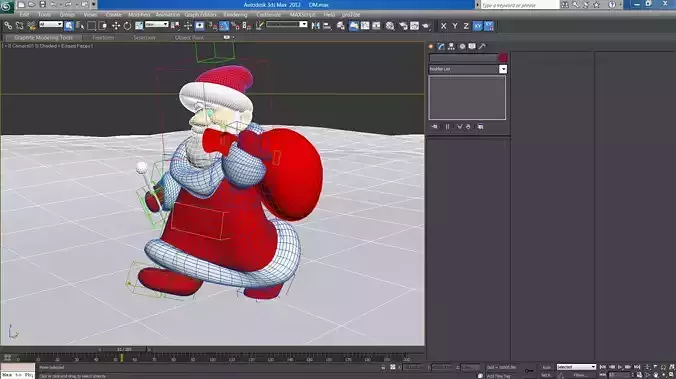Choose the Rectangular Selection Region icon
676x379 pixels.
[91, 26]
